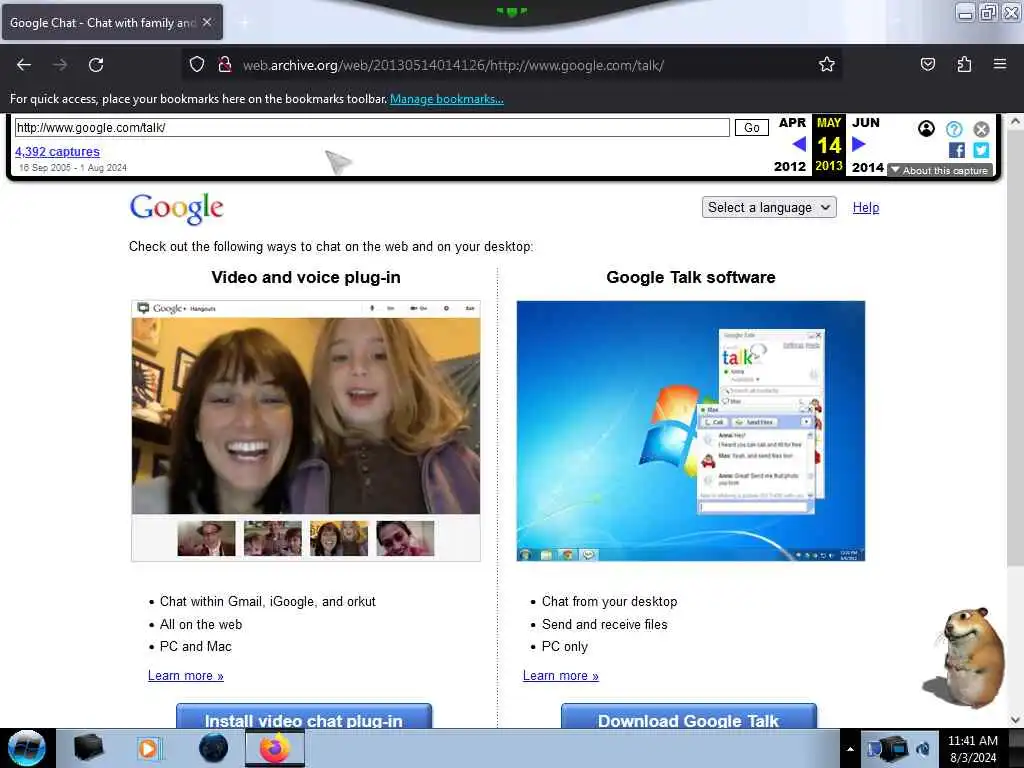This screenshot has width=1024, height=768.
Task: Jump to previous capture with left blue arrow
Action: (x=799, y=144)
